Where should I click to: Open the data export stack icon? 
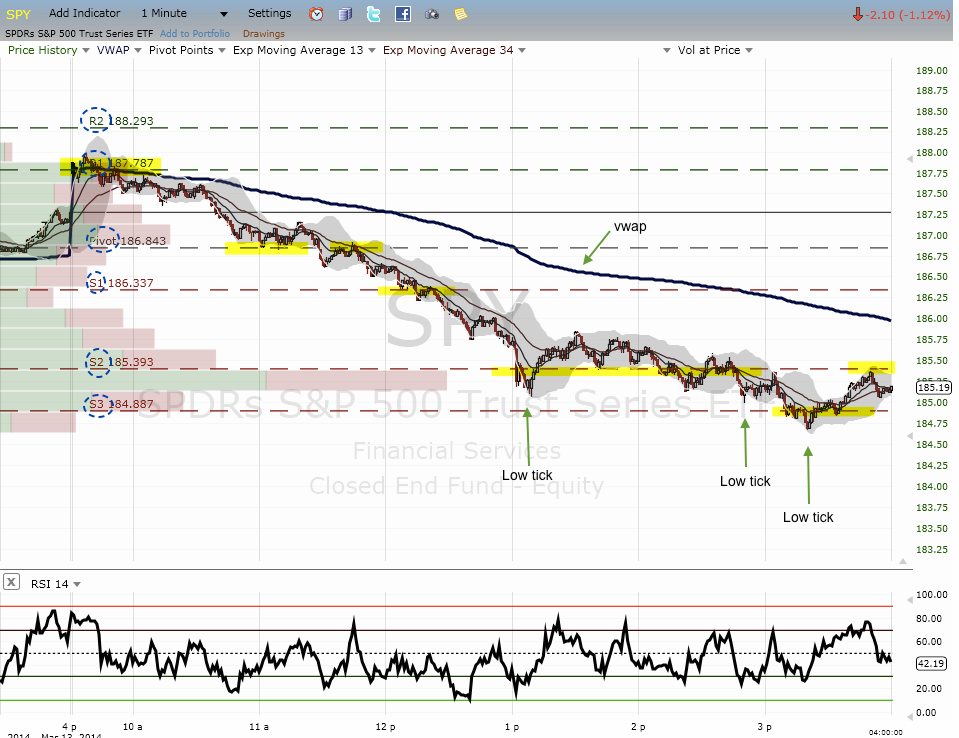tap(345, 13)
